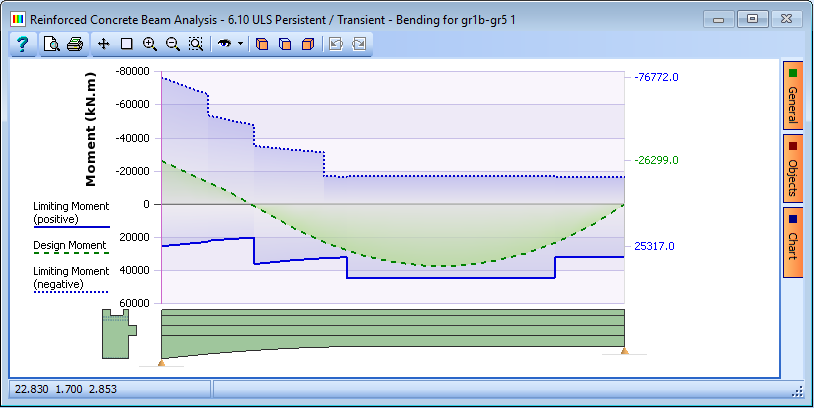Select the zoom window rectangle tool

tap(127, 44)
